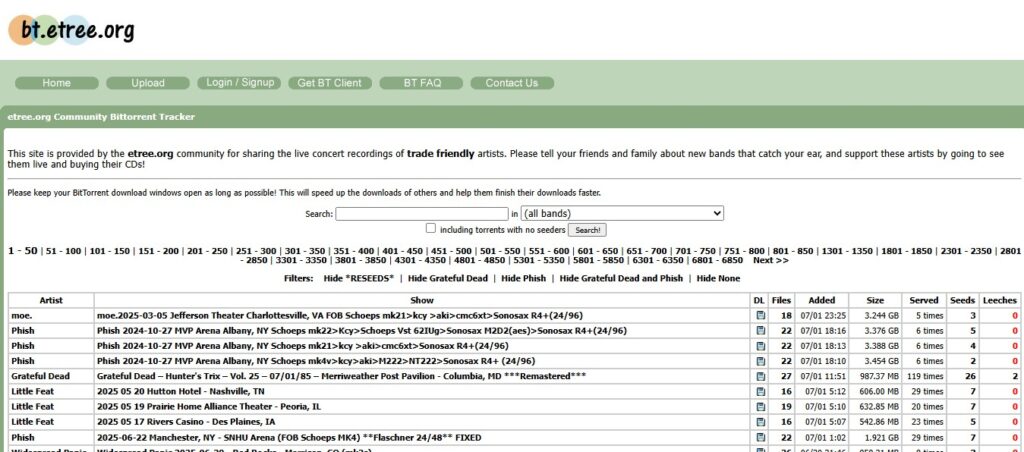1024x452 pixels.
Task: Sort by the Artist column header
Action: click(51, 300)
